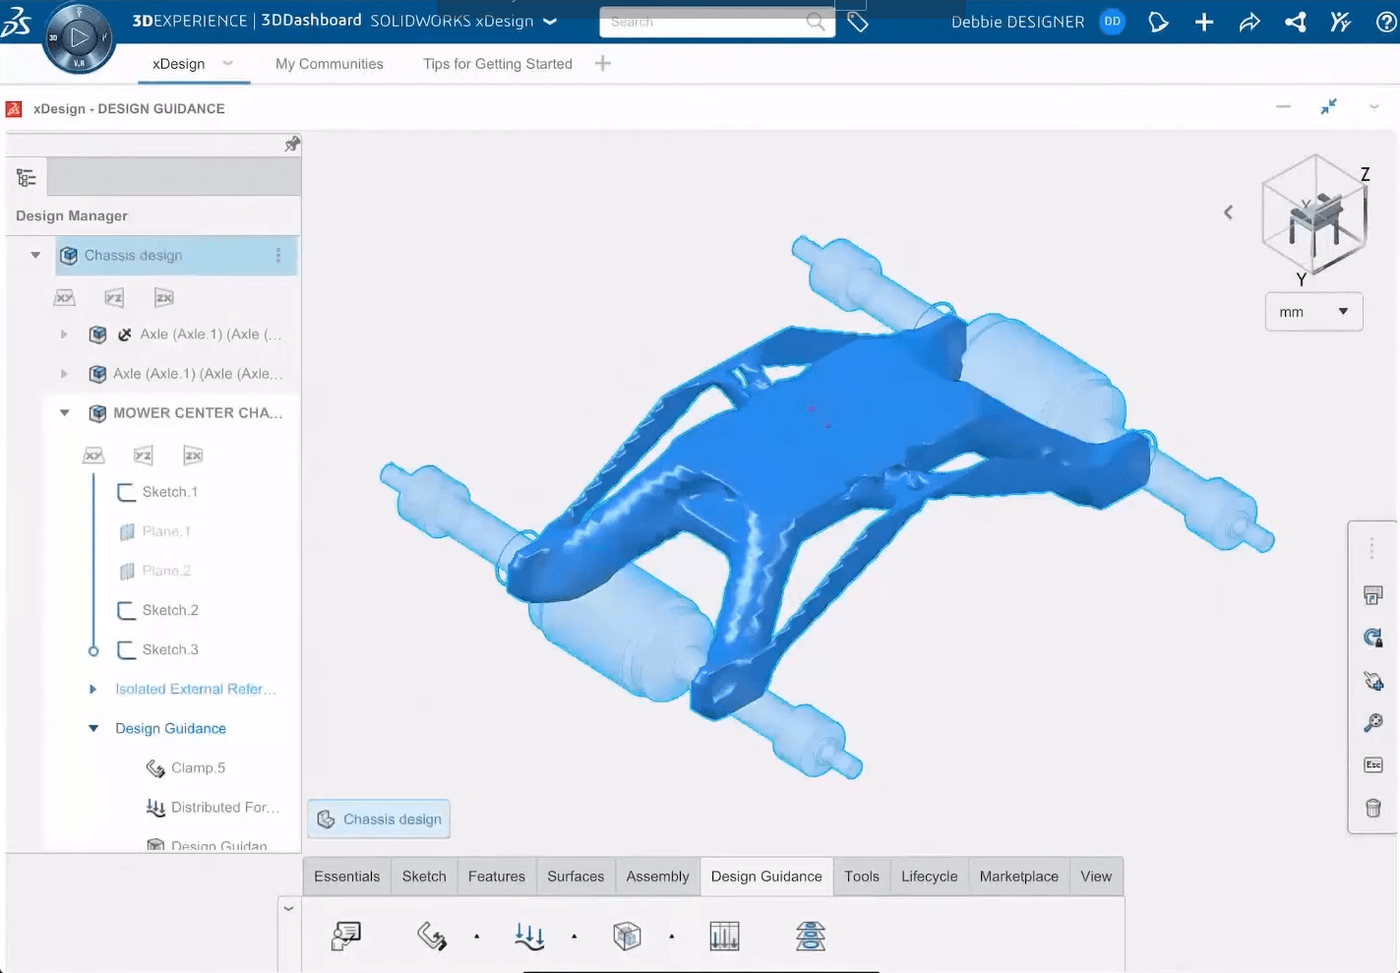Collapse the Design Guidance tree node
This screenshot has width=1400, height=973.
[x=92, y=728]
